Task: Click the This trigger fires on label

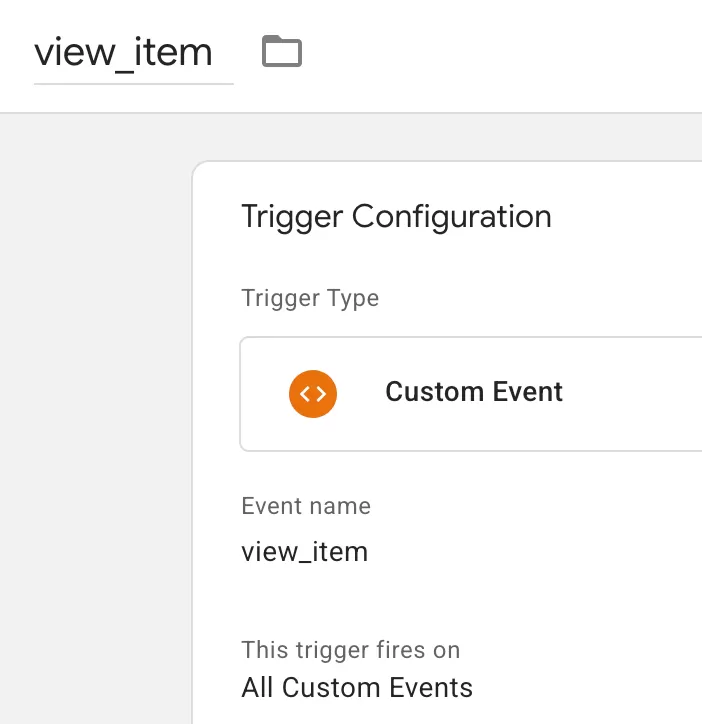Action: (x=351, y=650)
